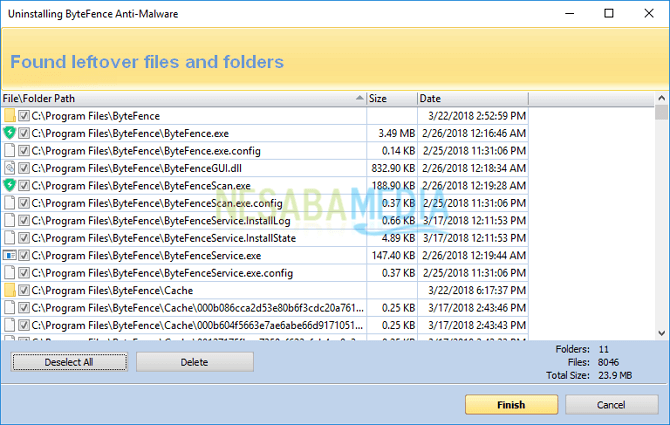Maximize the Uninstalling ByteFence window
This screenshot has height=425, width=670.
(x=608, y=14)
